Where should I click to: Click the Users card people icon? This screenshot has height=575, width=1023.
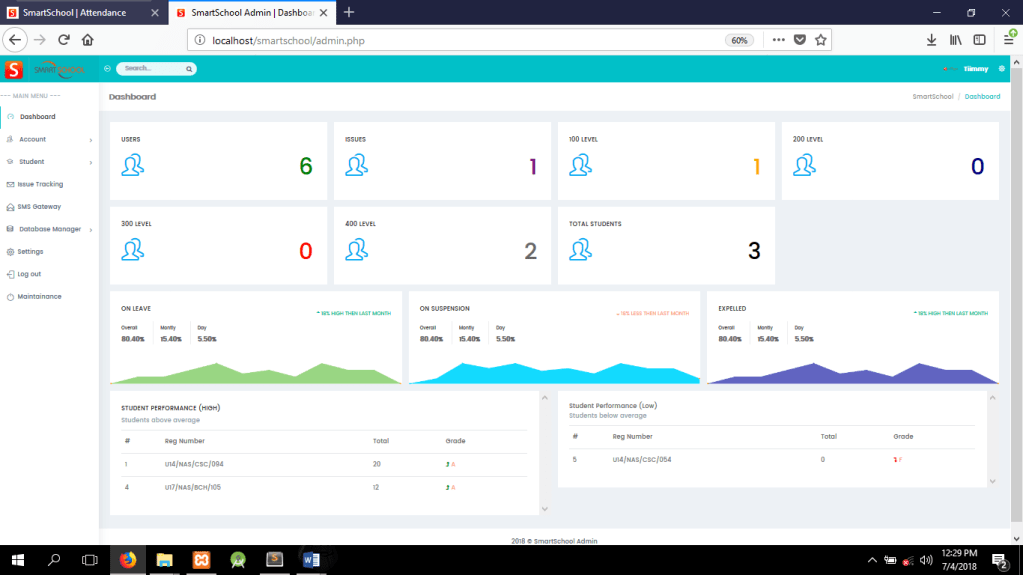pyautogui.click(x=133, y=166)
